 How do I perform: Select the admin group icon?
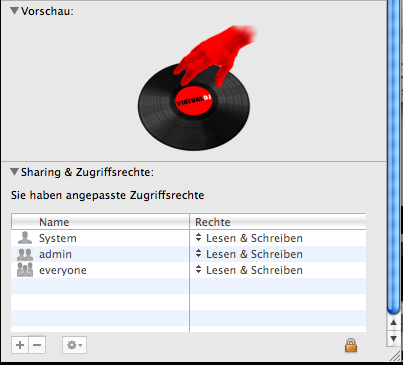tap(25, 254)
